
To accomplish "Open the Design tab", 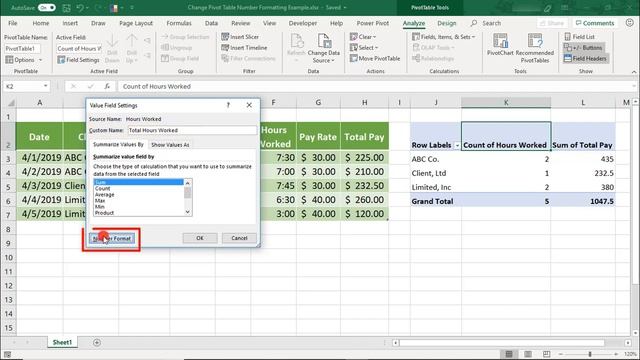I will click(x=447, y=23).
